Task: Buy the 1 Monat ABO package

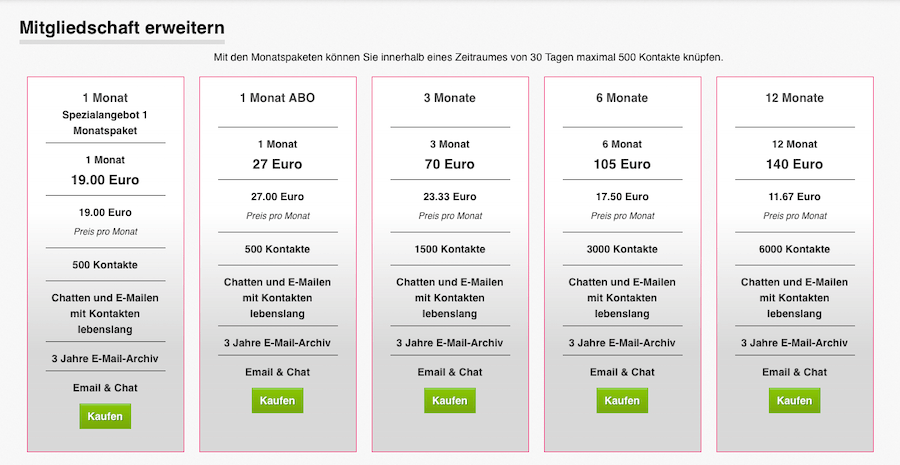Action: point(277,401)
